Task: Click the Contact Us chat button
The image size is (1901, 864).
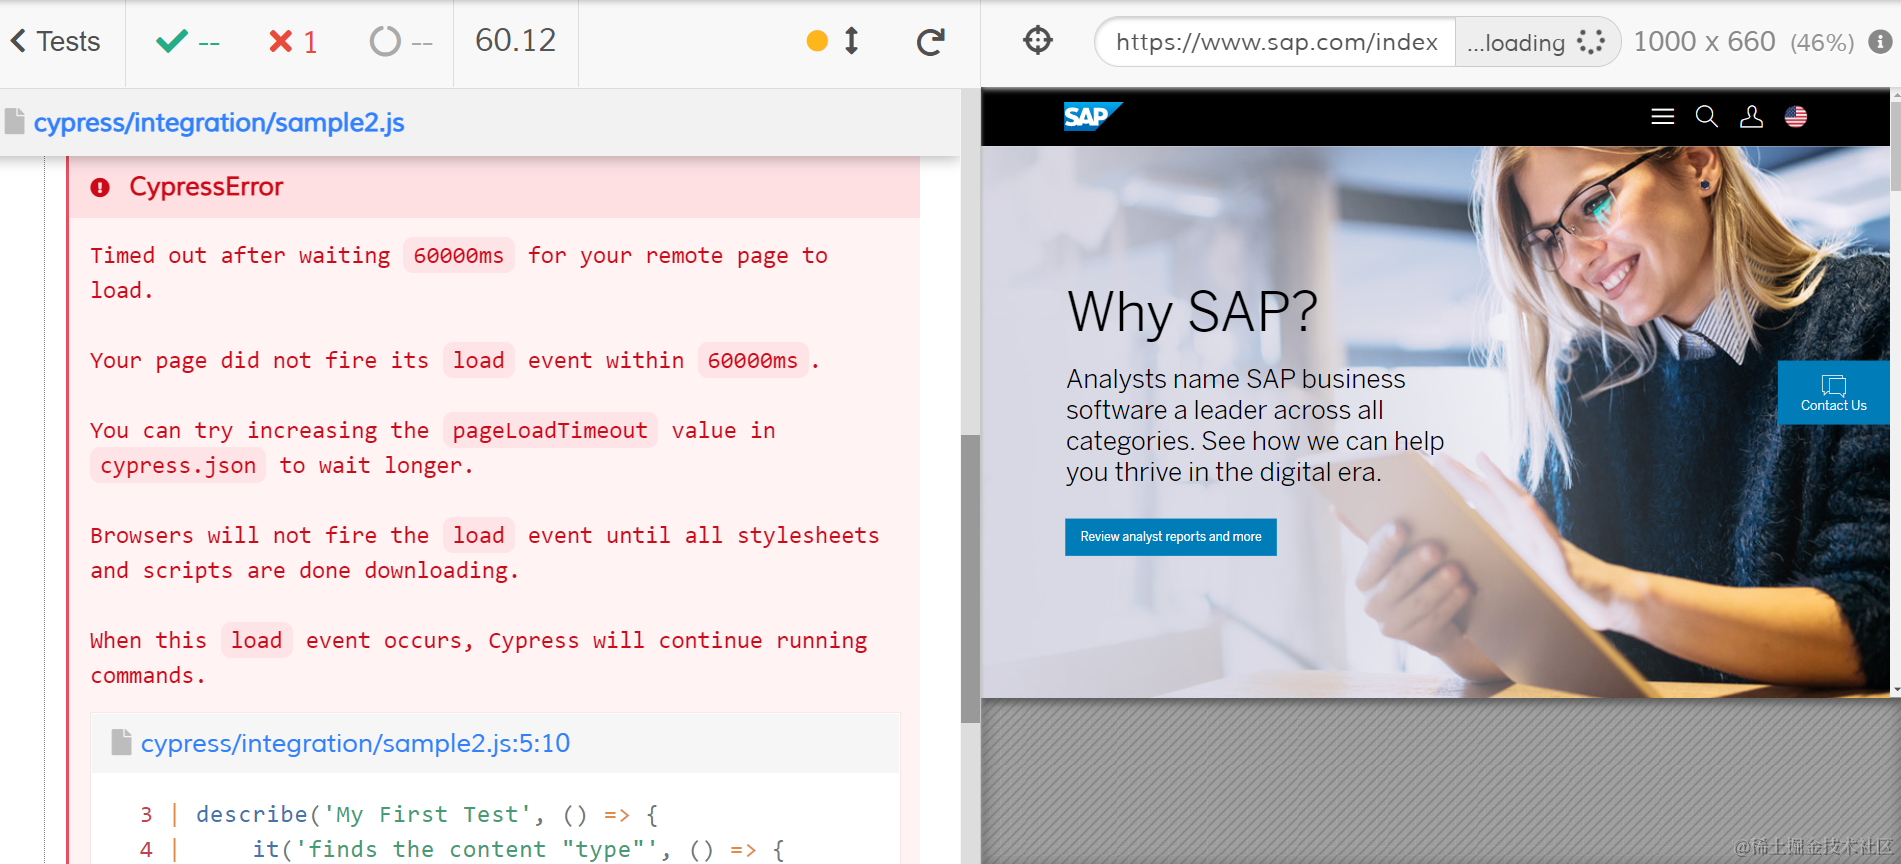Action: pyautogui.click(x=1833, y=393)
